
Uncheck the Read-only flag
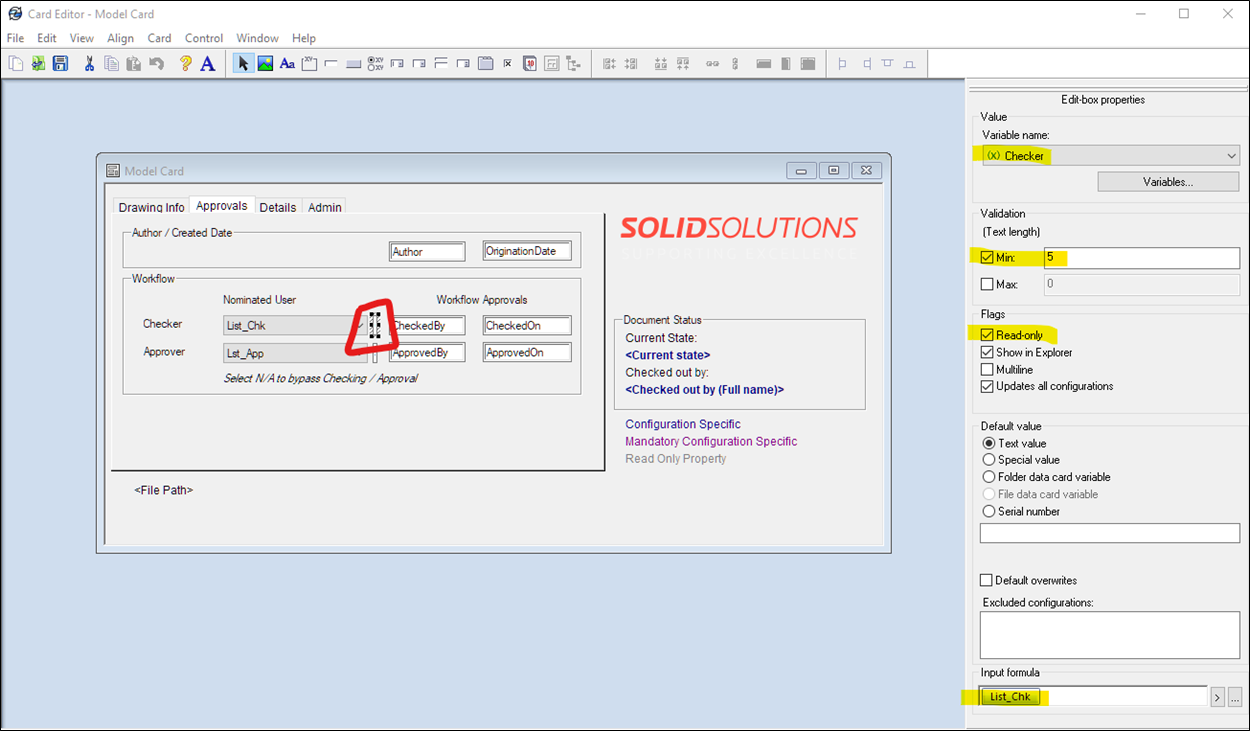pos(988,335)
